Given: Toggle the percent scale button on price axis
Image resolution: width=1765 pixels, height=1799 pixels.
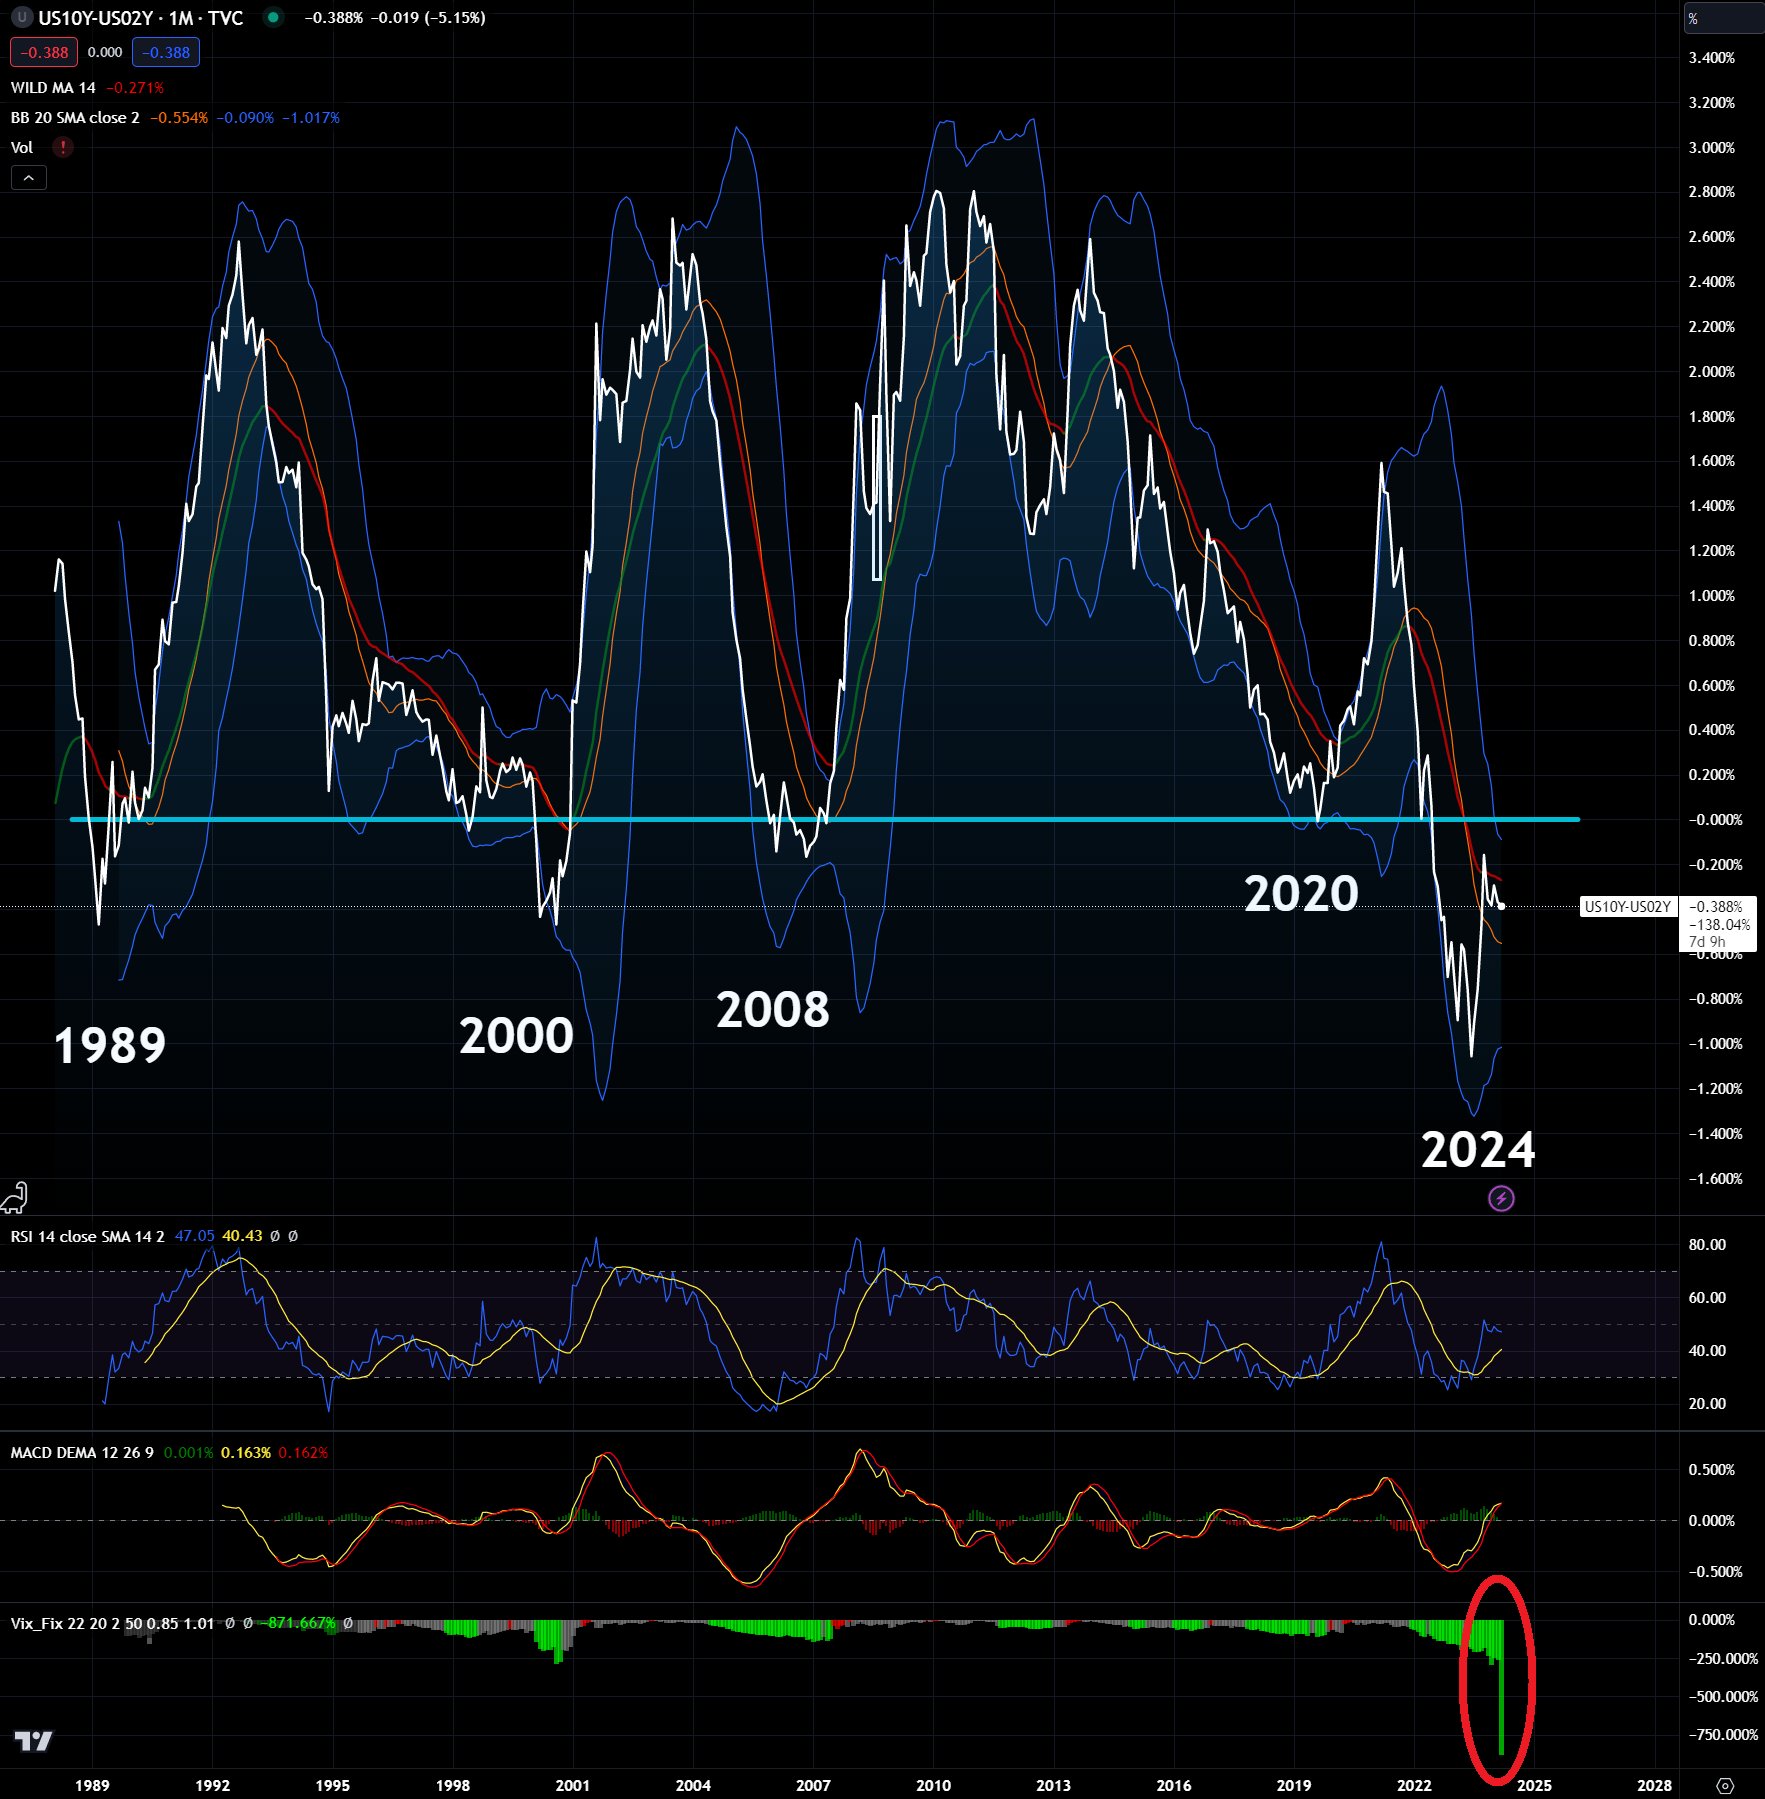Looking at the screenshot, I should pyautogui.click(x=1694, y=19).
